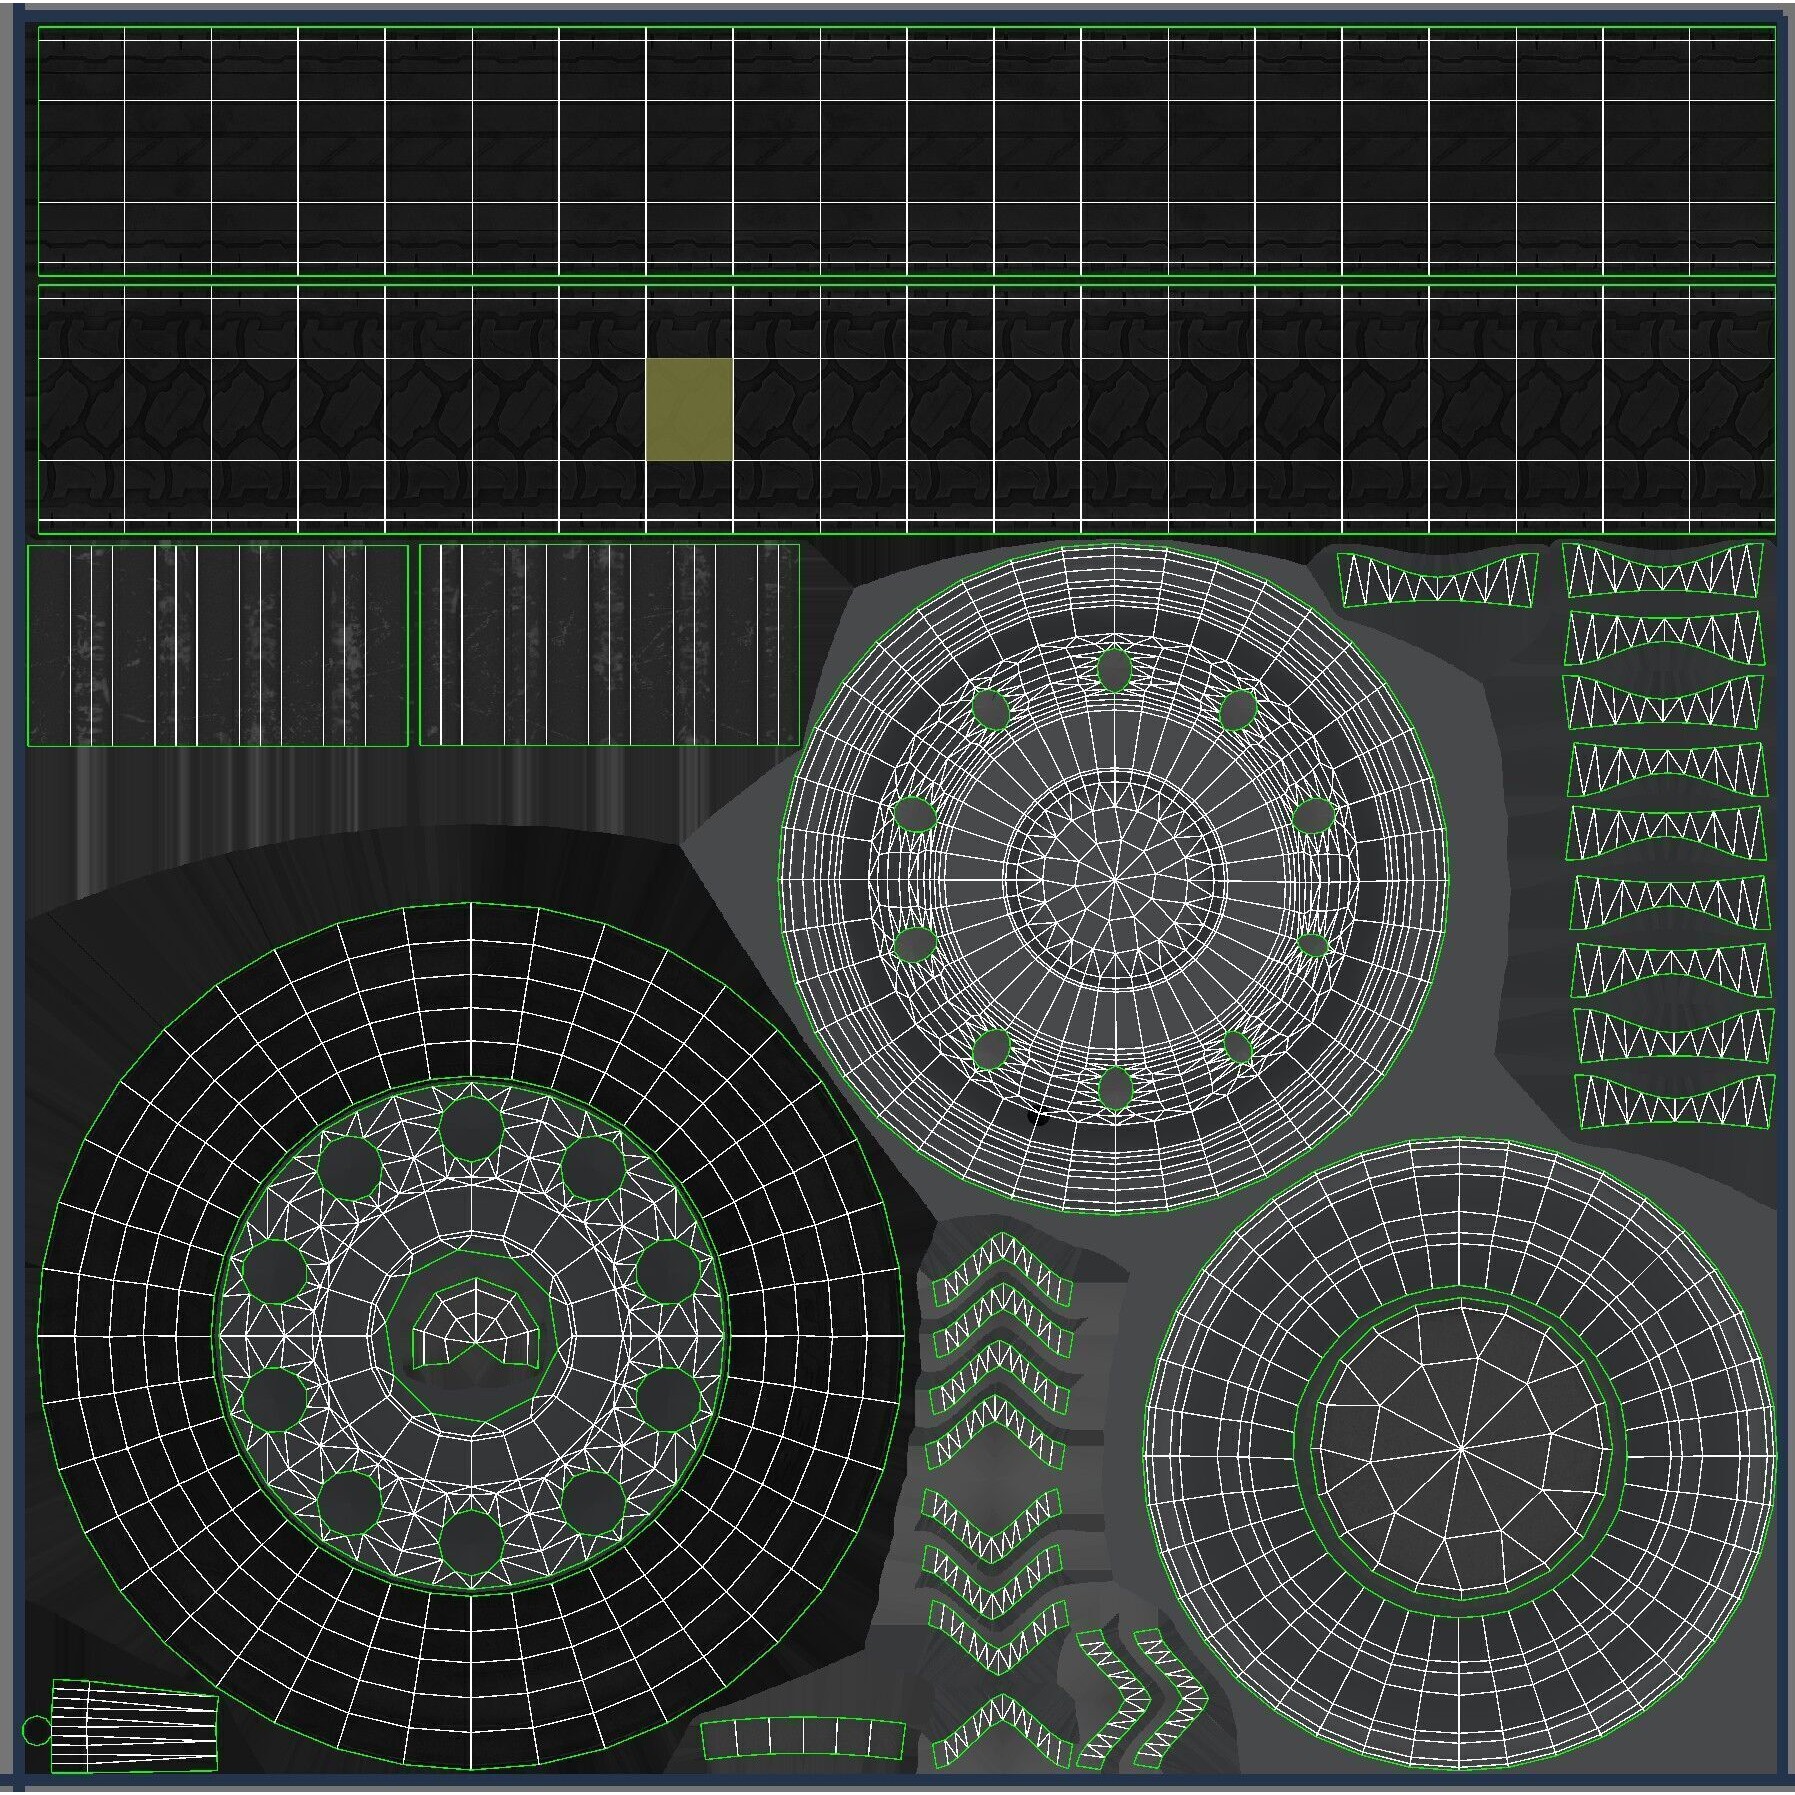This screenshot has height=1795, width=1795.
Task: Click center vertex of the plain lower-right disc
Action: (1461, 1447)
